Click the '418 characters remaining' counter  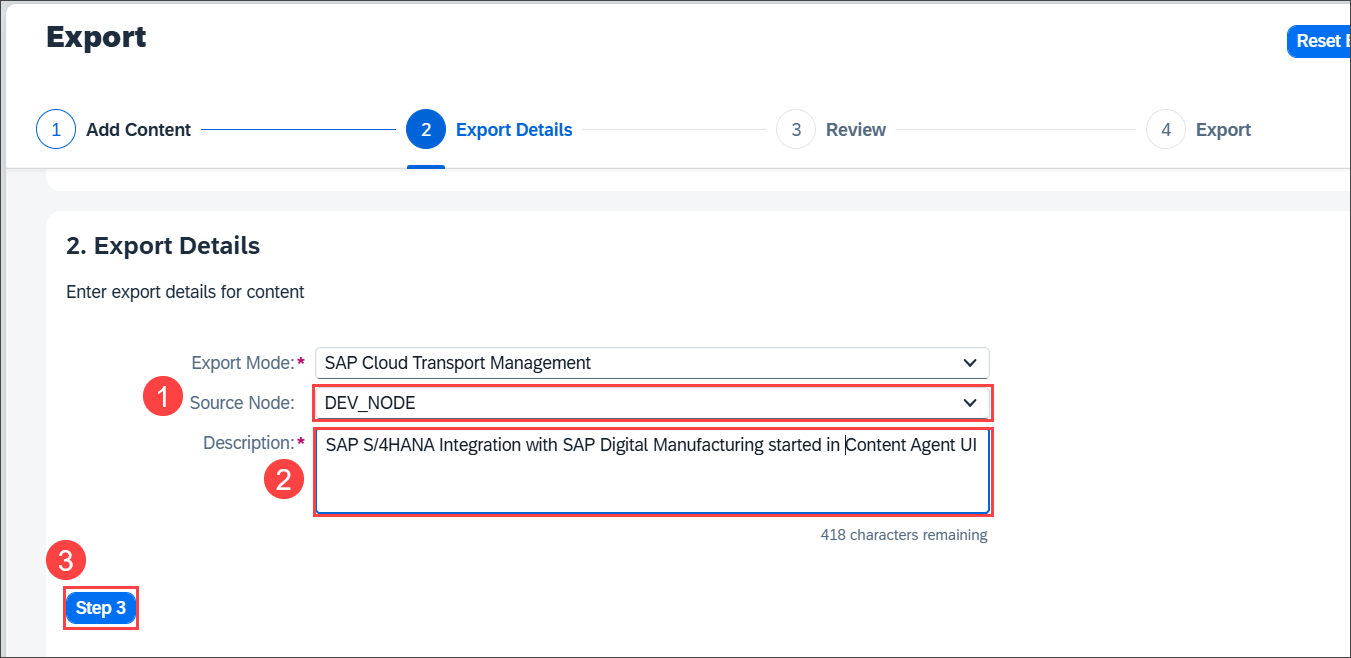pos(904,535)
